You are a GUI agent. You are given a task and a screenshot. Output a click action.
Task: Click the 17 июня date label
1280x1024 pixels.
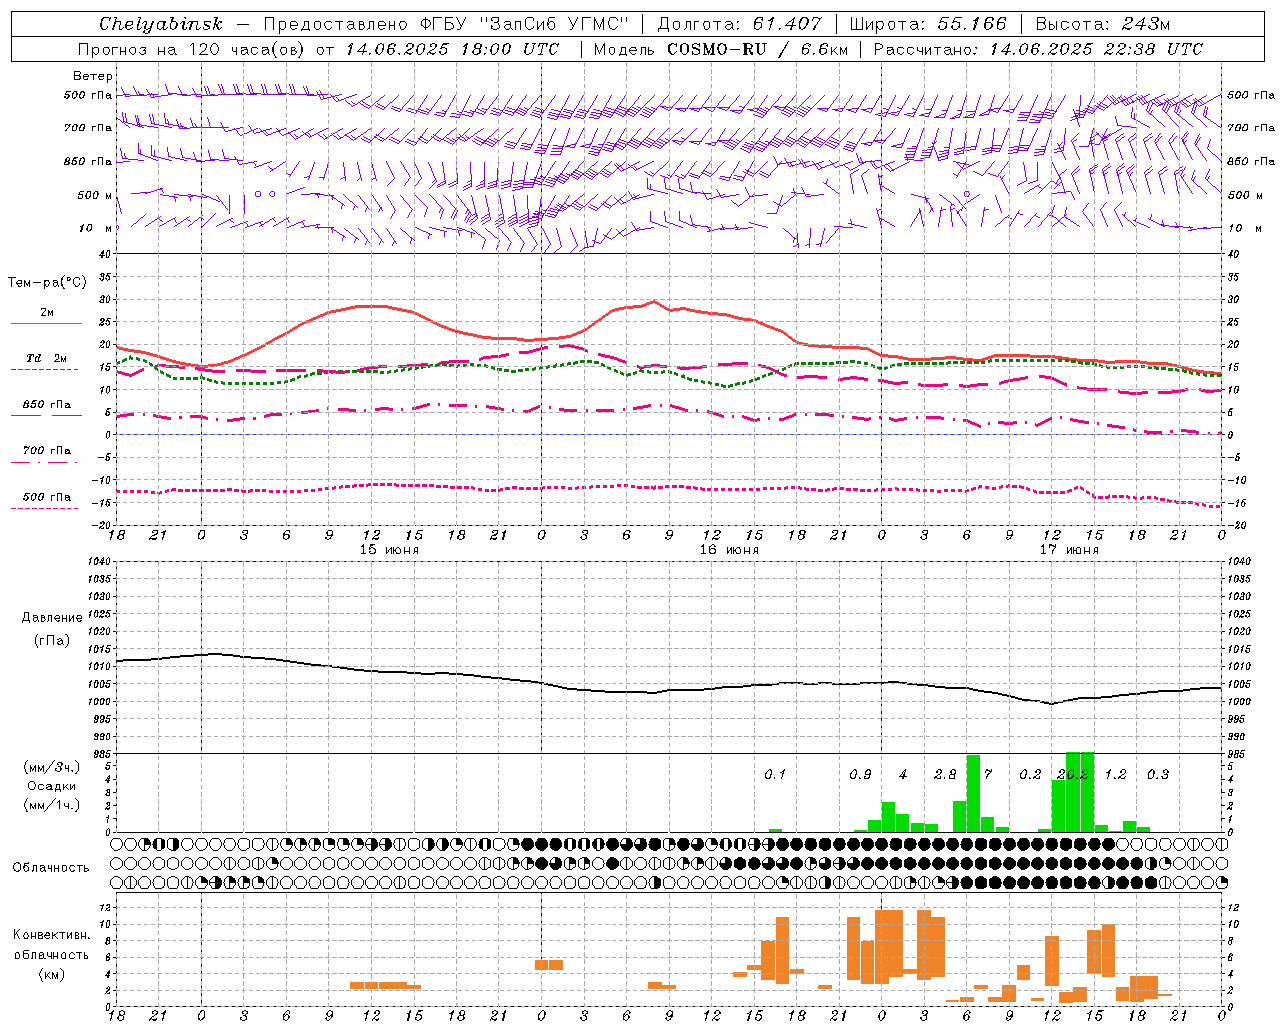click(1069, 550)
